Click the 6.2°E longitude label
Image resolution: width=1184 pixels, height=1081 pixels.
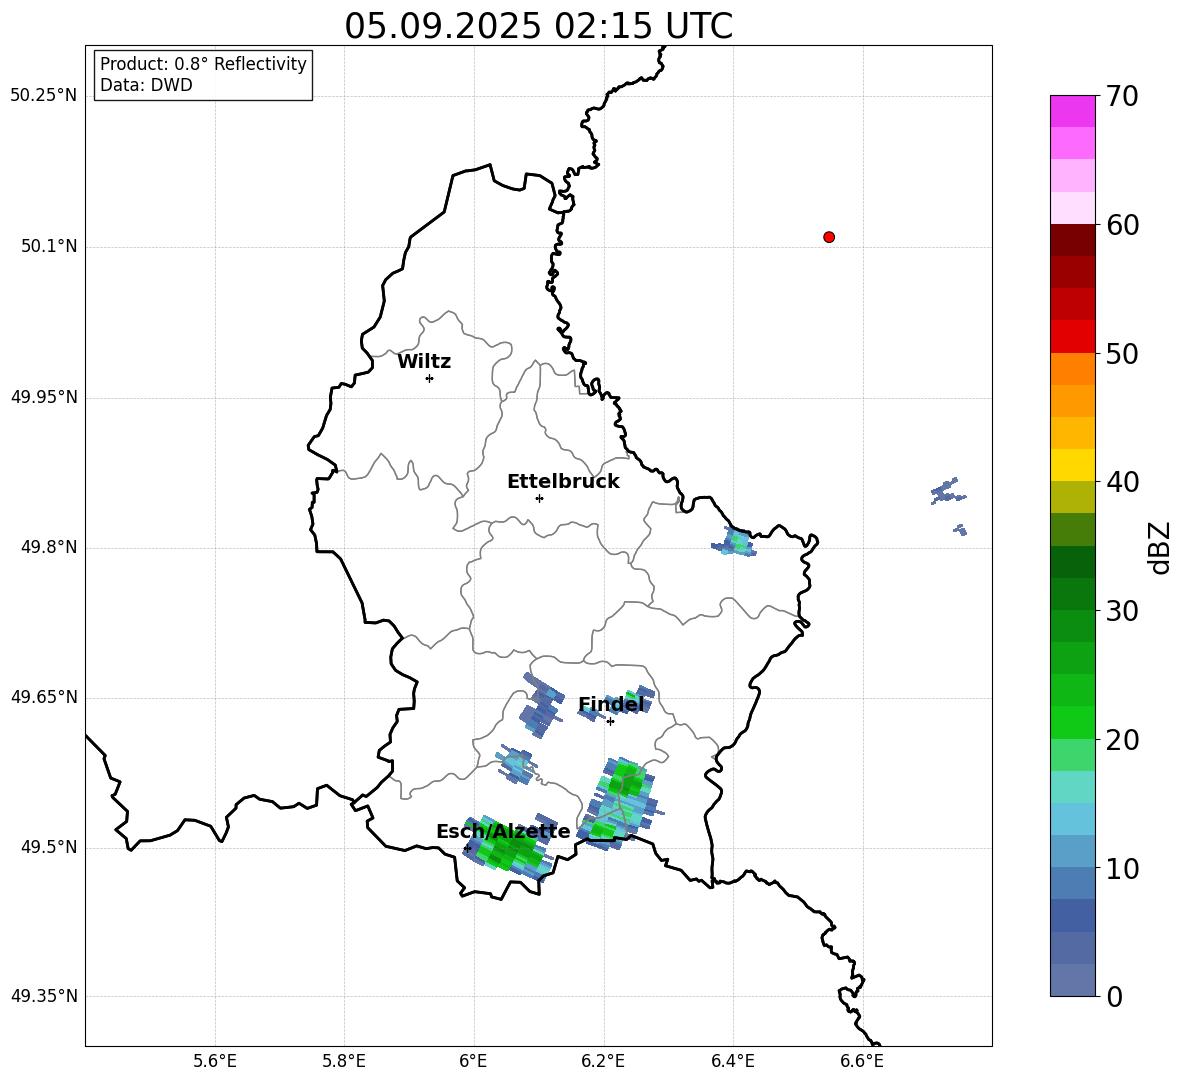pyautogui.click(x=603, y=1061)
